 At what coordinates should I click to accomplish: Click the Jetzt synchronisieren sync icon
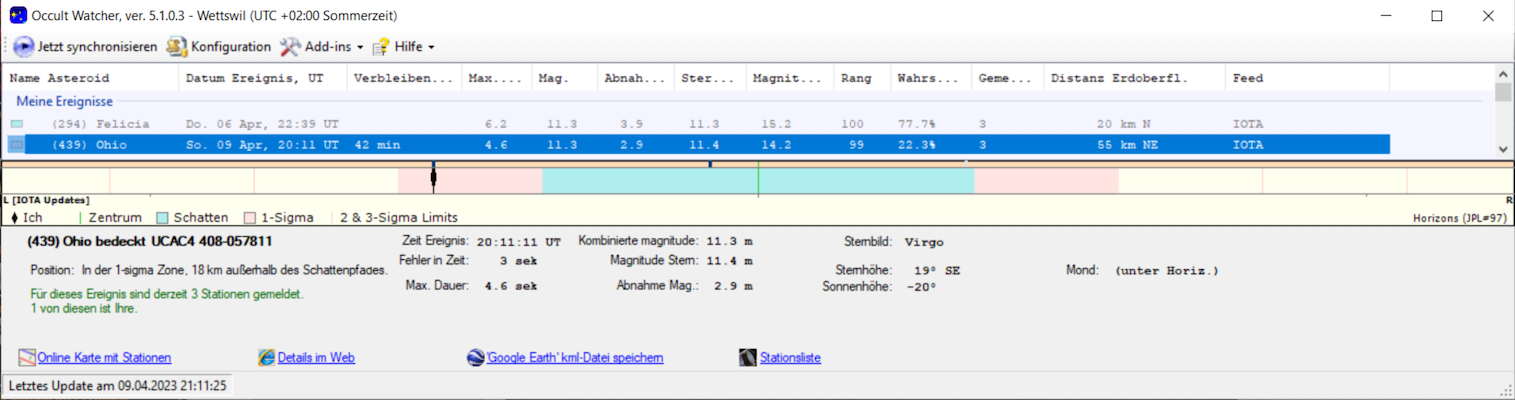[x=24, y=47]
